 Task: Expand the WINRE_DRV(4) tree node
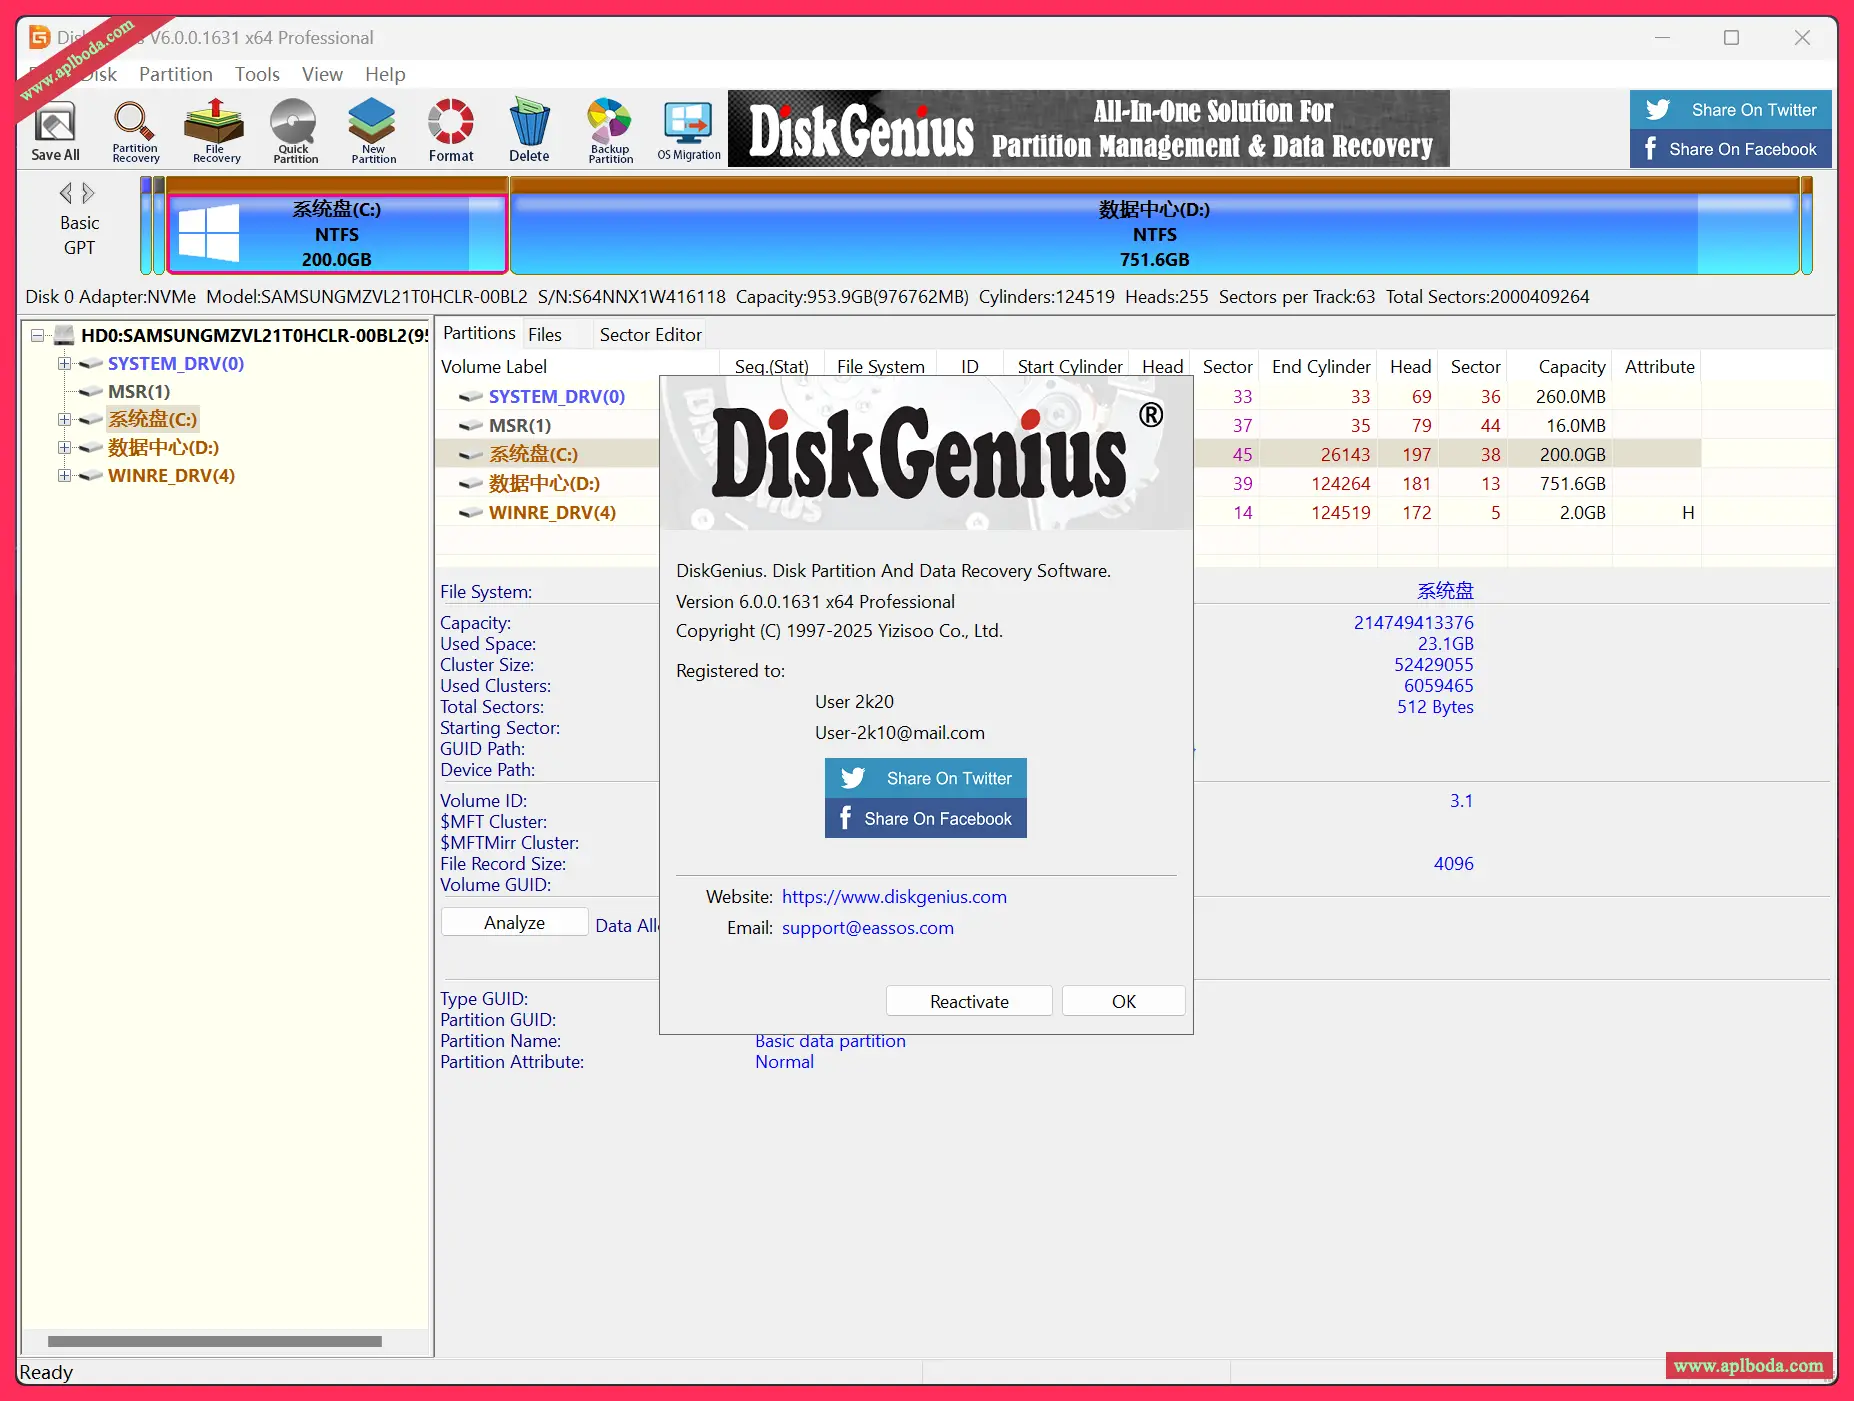click(65, 476)
